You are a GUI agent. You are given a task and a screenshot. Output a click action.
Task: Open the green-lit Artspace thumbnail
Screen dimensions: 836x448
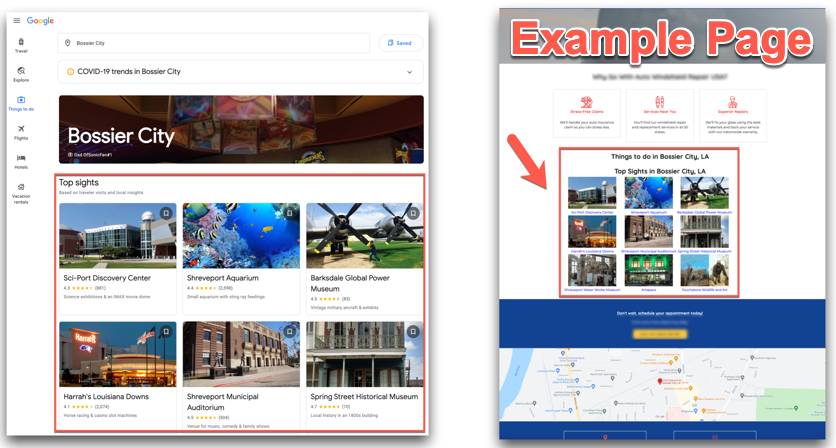(649, 270)
